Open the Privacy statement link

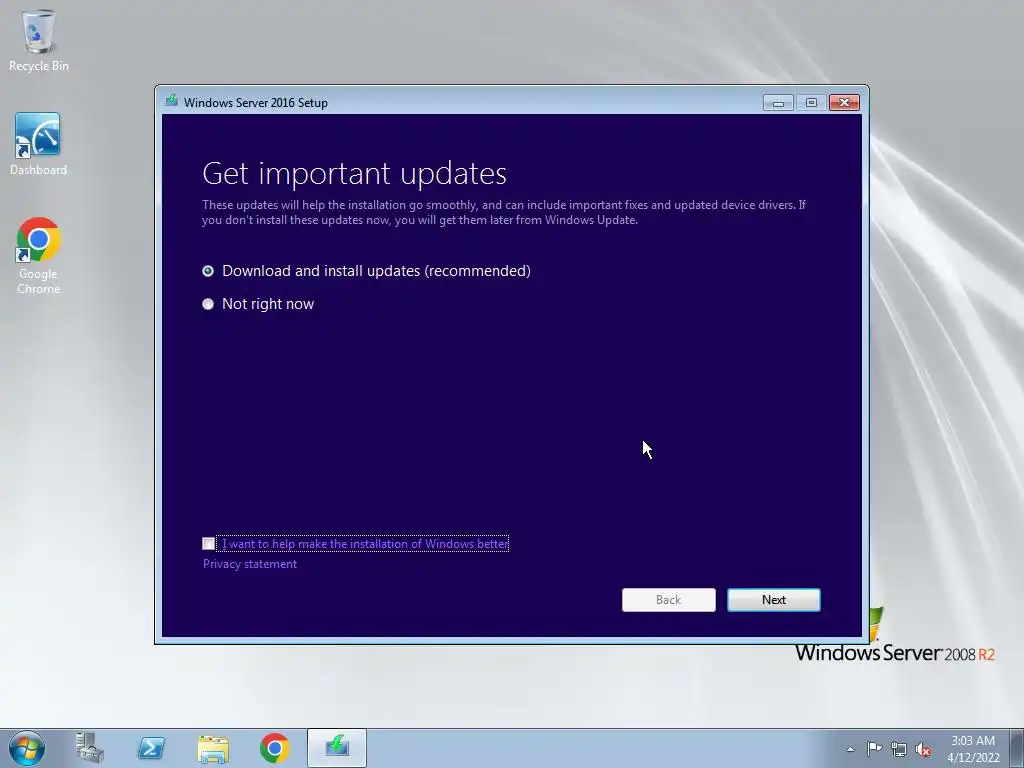point(249,564)
